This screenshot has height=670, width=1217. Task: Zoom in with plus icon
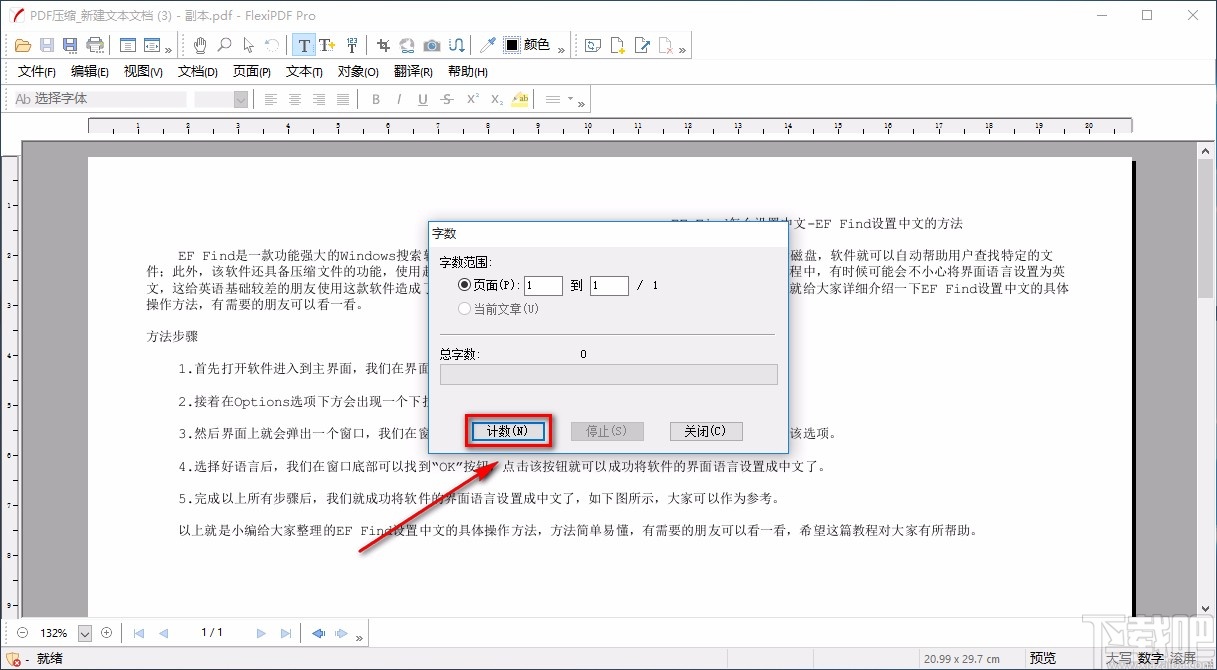click(x=106, y=632)
